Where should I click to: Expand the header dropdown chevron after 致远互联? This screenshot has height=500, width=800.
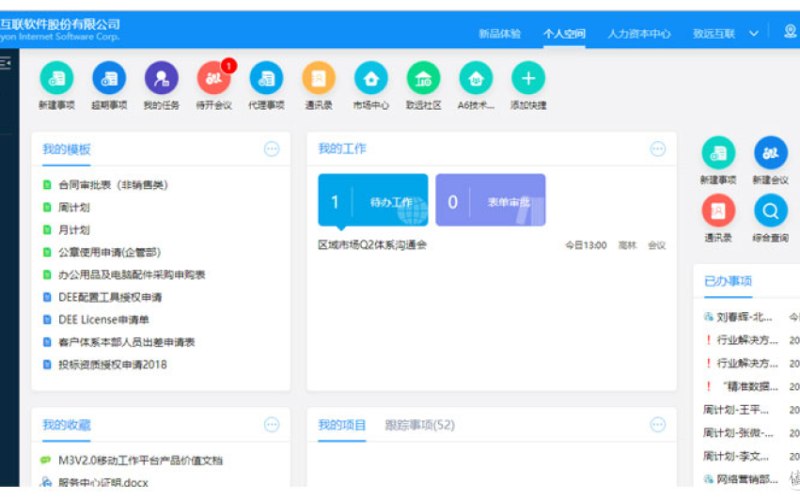click(x=754, y=34)
